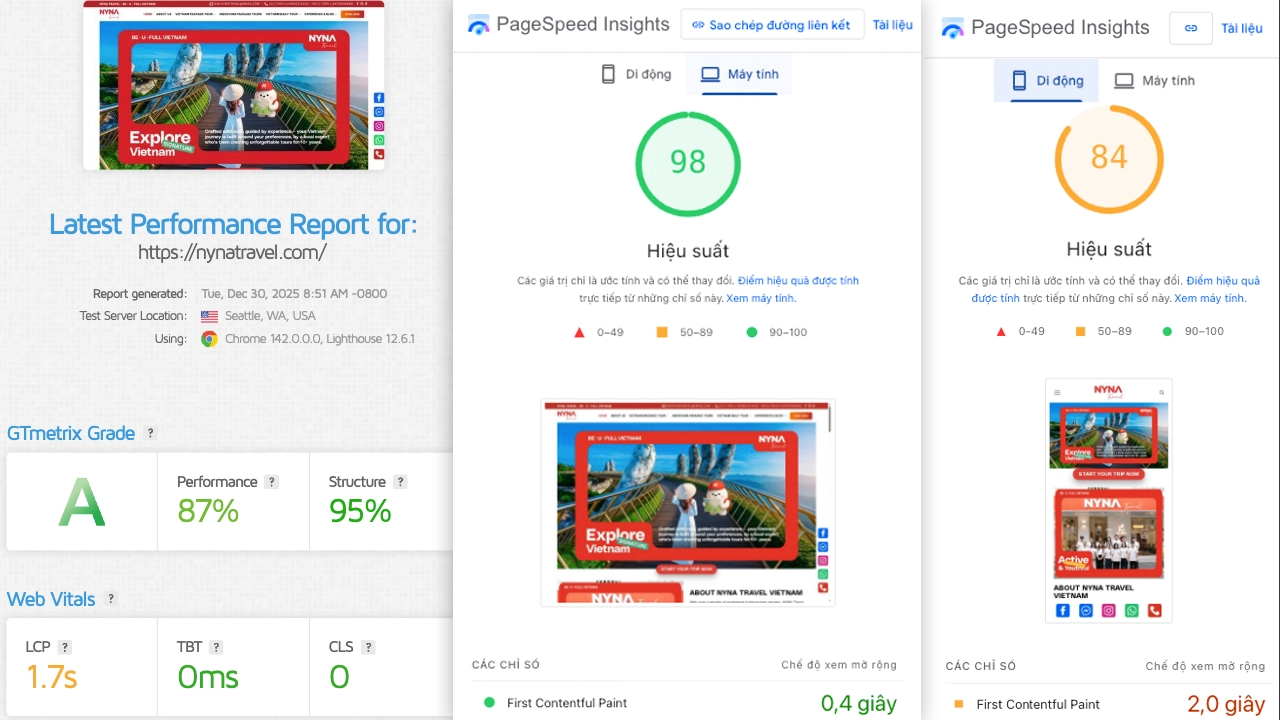
Task: Click the 98 performance score gauge
Action: 687,163
